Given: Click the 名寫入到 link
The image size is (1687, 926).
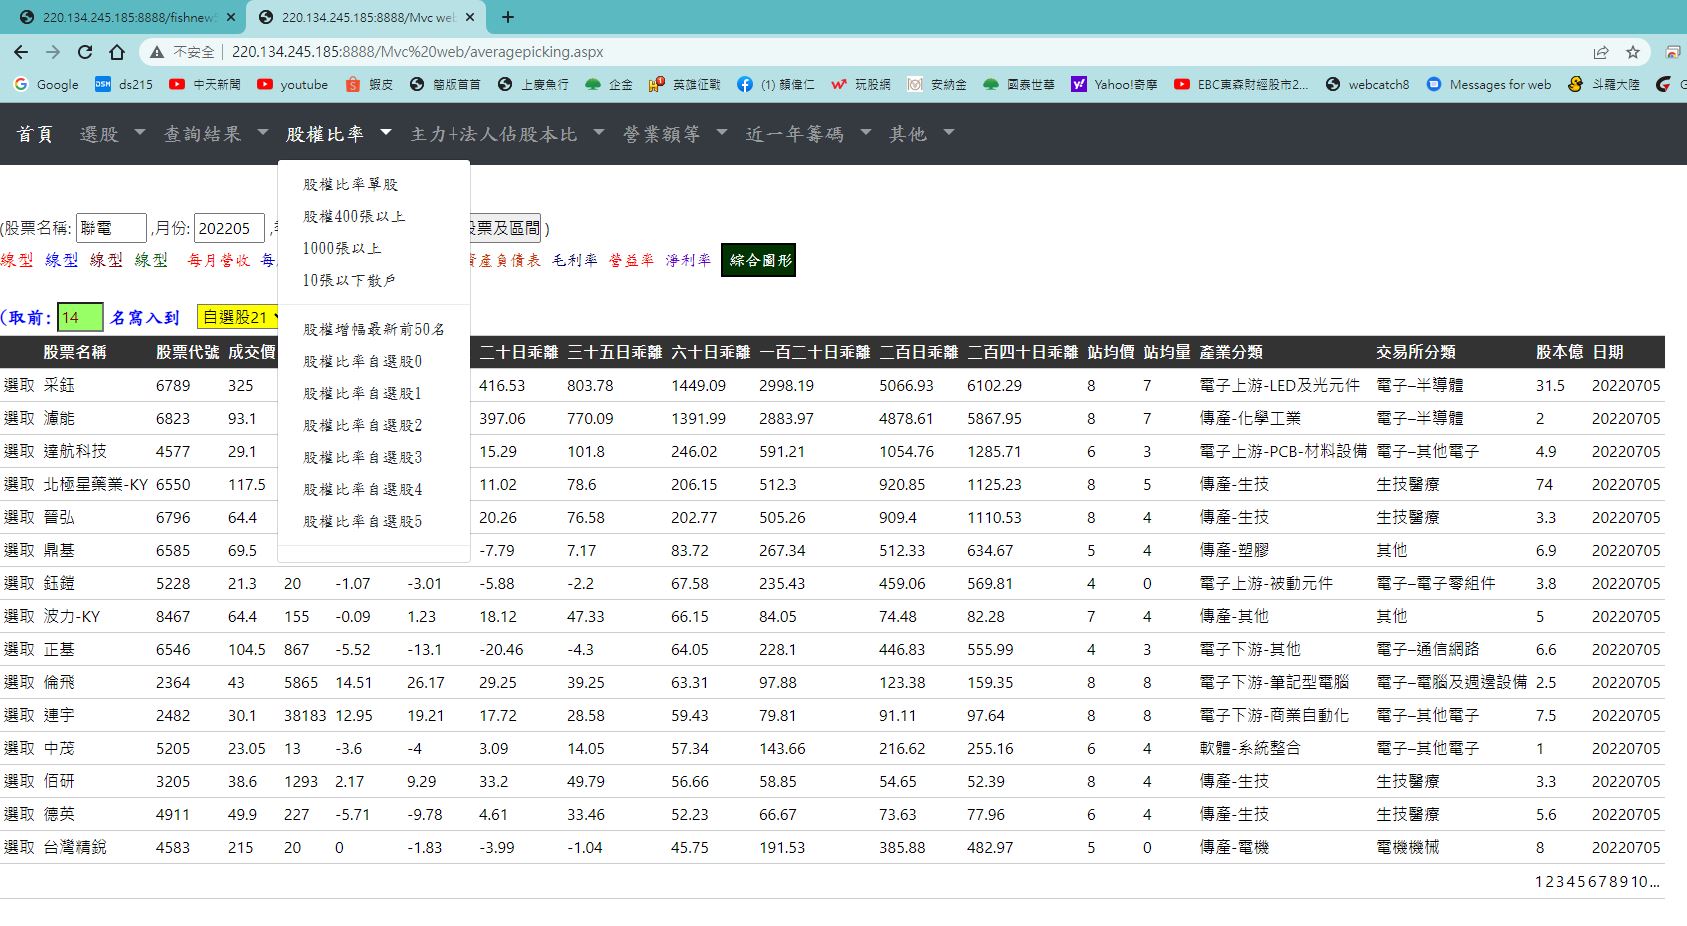Looking at the screenshot, I should [145, 318].
